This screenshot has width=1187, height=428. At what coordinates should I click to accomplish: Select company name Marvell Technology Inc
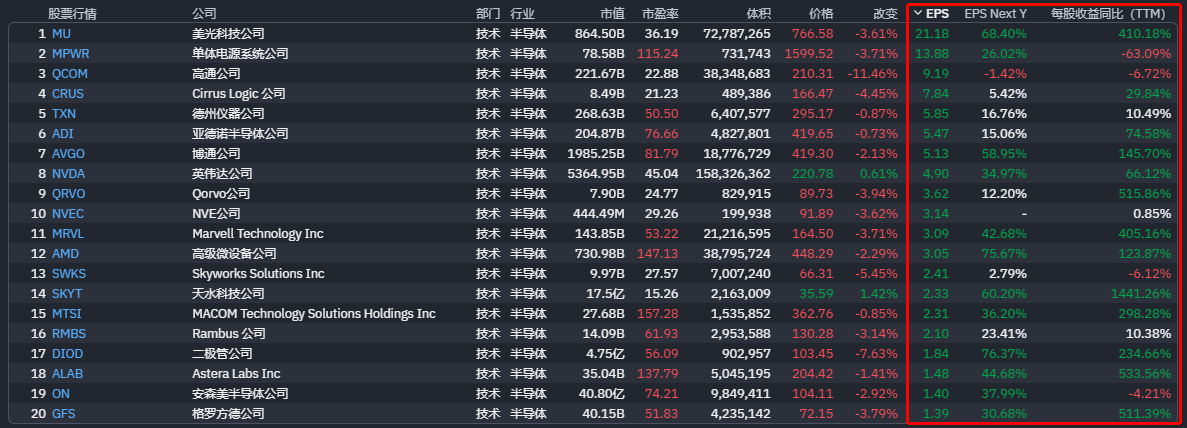tap(257, 233)
